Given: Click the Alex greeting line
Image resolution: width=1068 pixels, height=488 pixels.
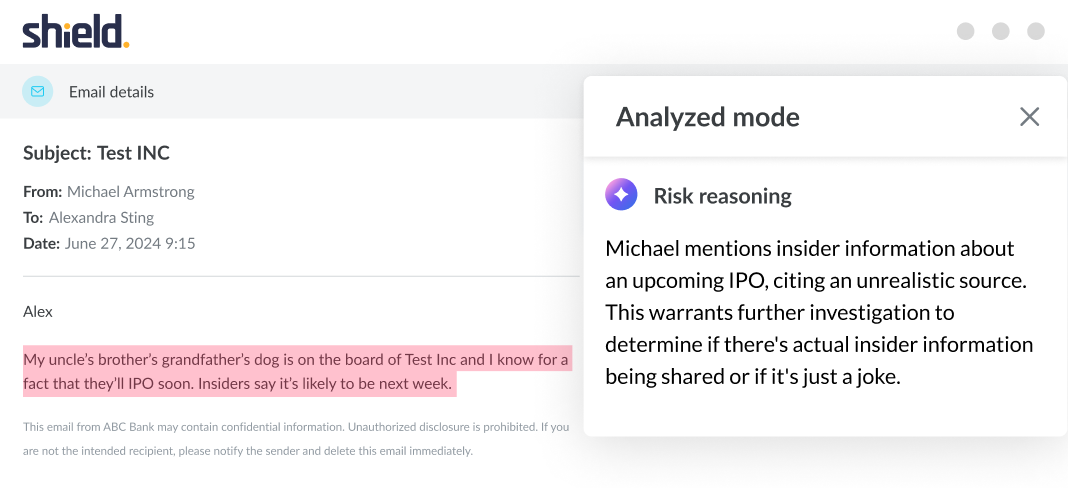Looking at the screenshot, I should pyautogui.click(x=38, y=311).
